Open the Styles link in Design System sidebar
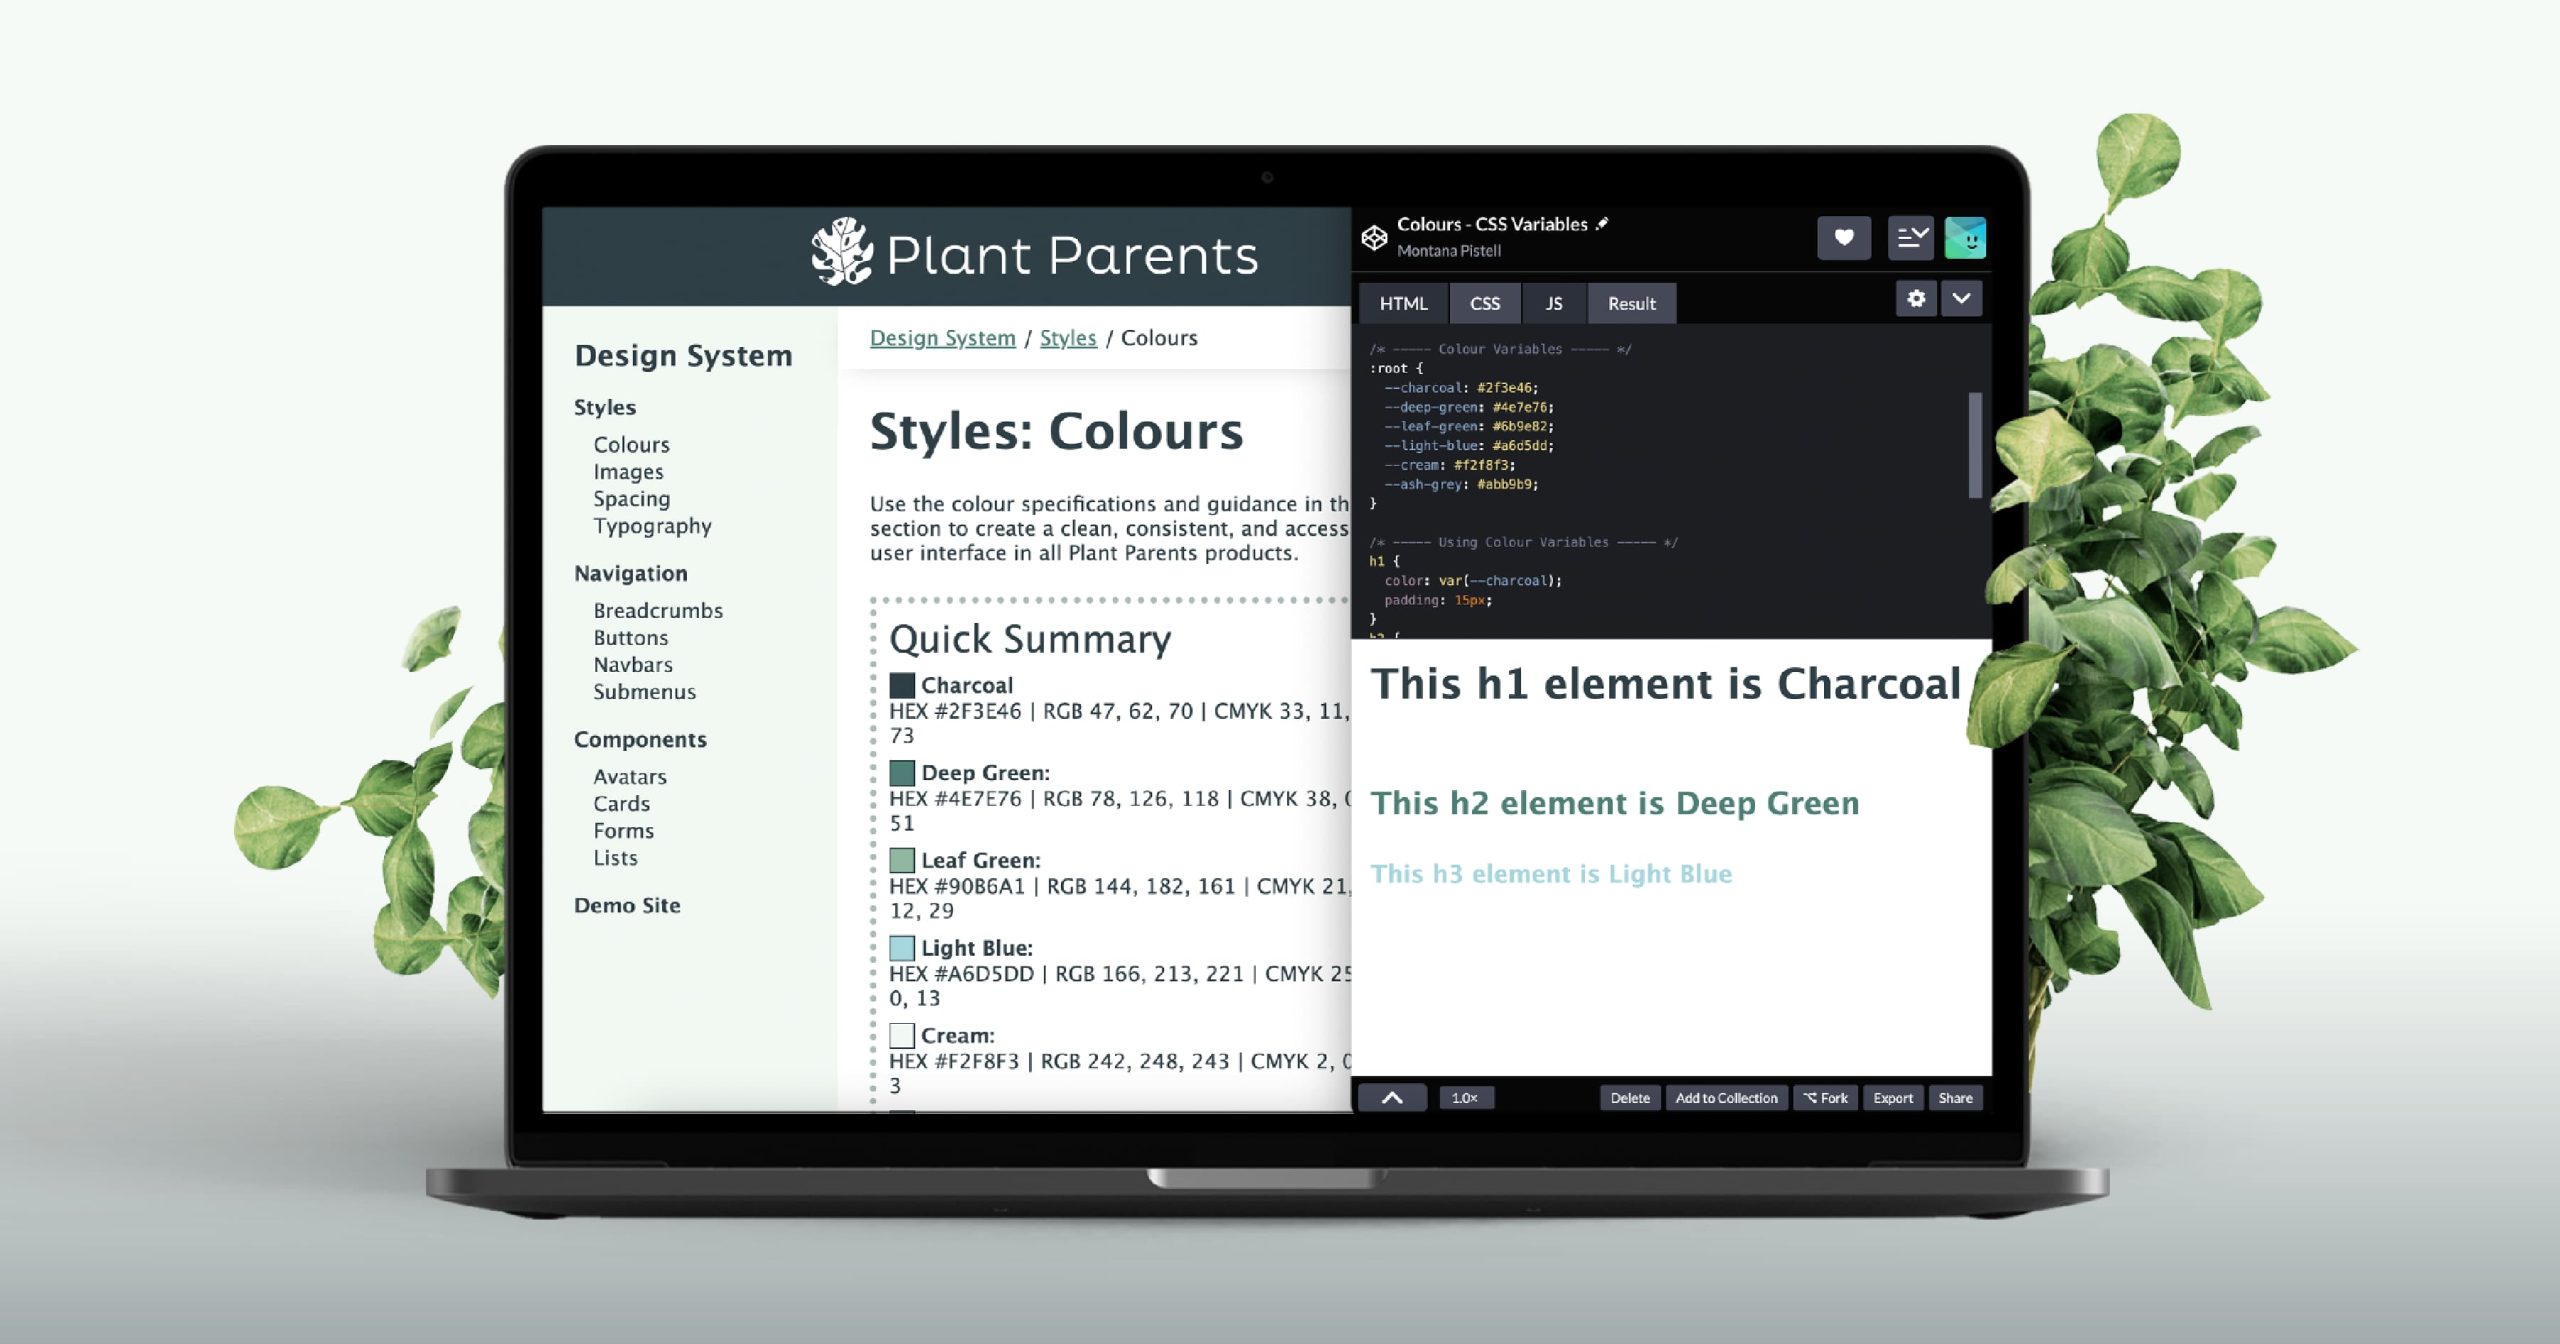The width and height of the screenshot is (2560, 1344). coord(604,407)
